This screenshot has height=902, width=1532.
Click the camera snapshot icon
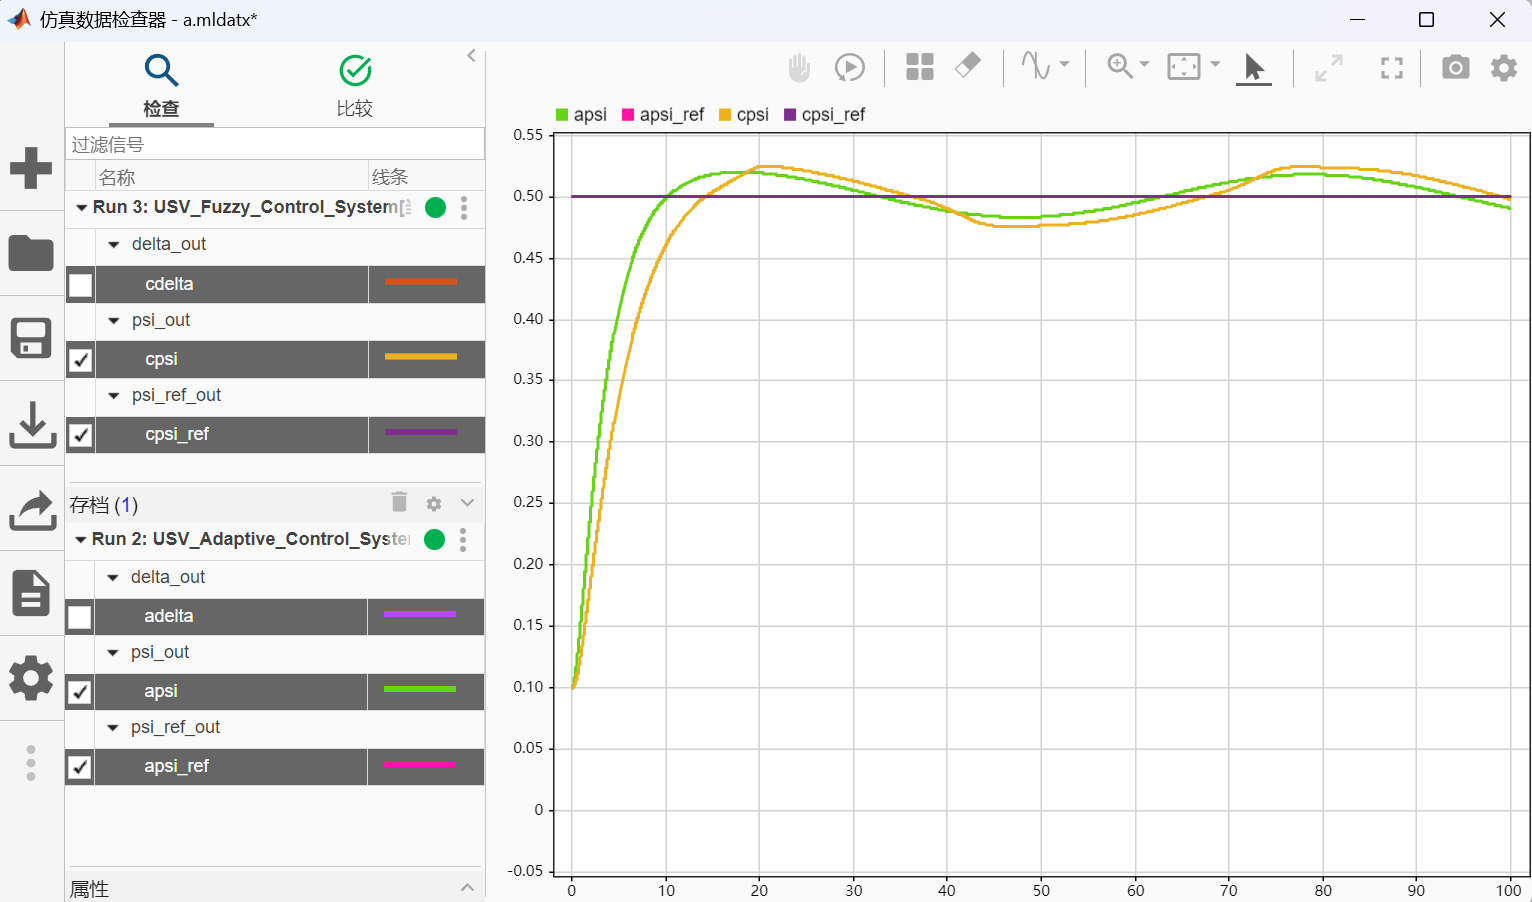[x=1455, y=68]
